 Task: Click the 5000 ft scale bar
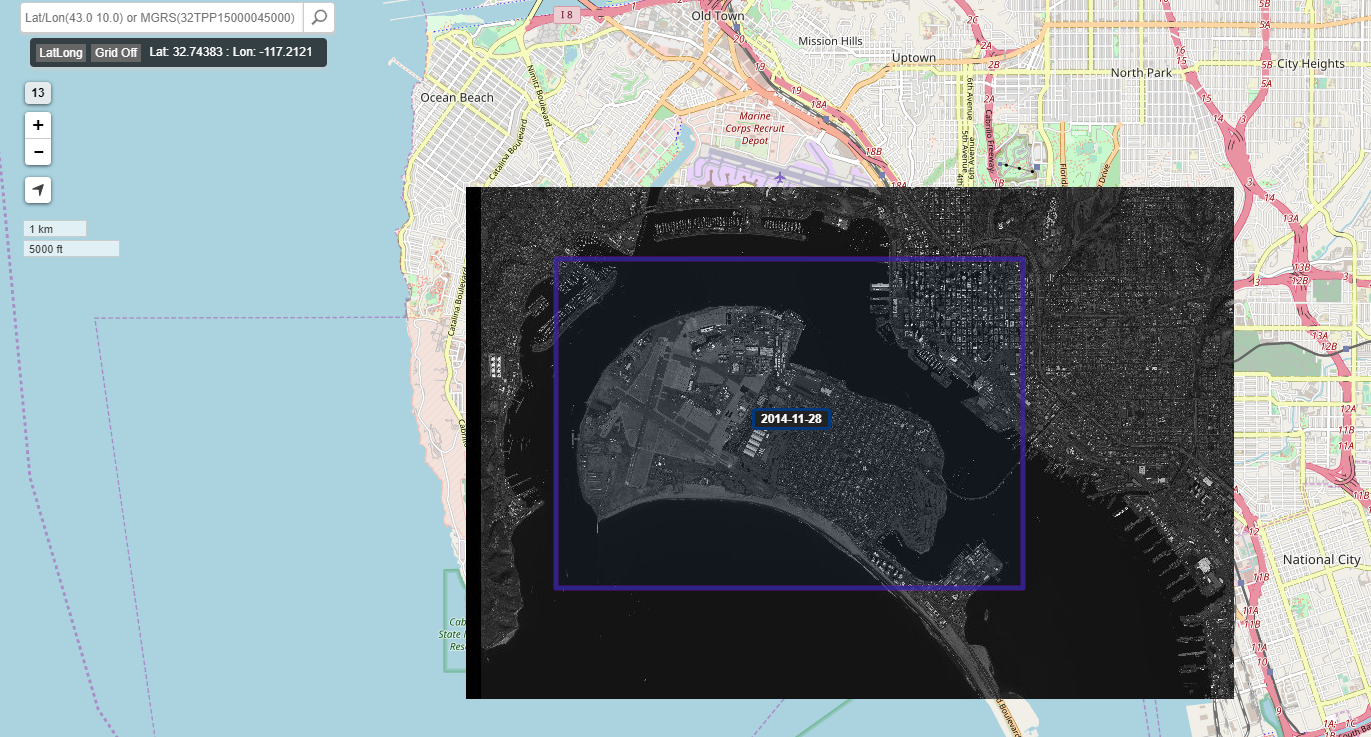click(x=71, y=249)
